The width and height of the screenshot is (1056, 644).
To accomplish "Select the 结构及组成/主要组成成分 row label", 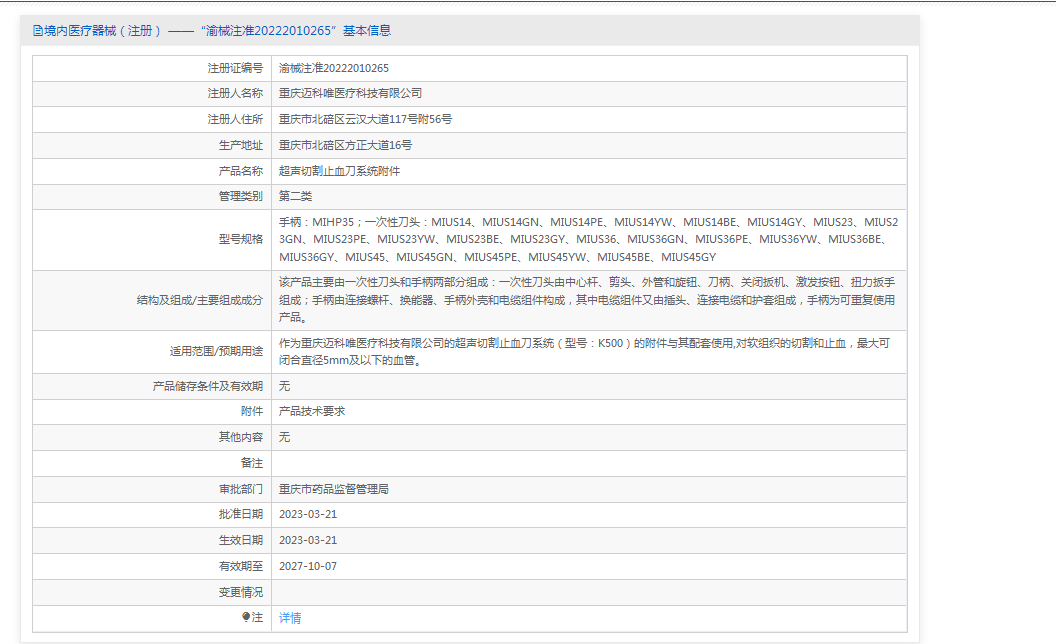I will pos(200,300).
